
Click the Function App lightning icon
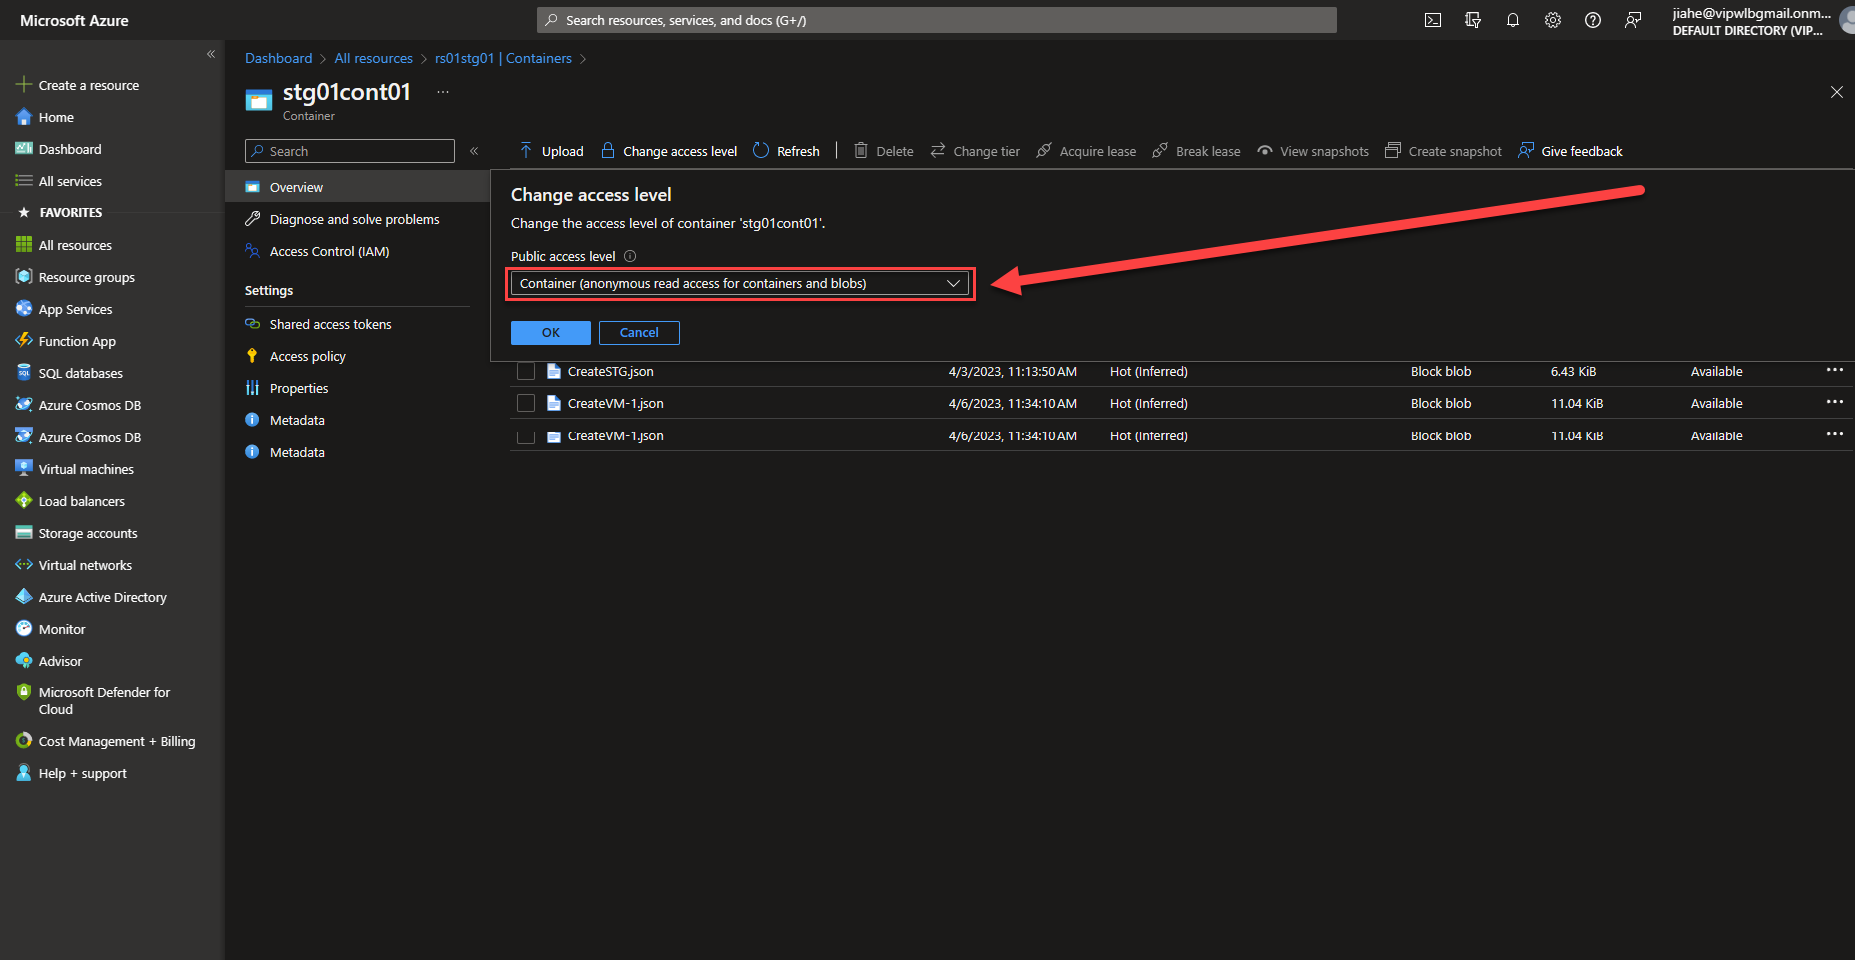coord(24,341)
